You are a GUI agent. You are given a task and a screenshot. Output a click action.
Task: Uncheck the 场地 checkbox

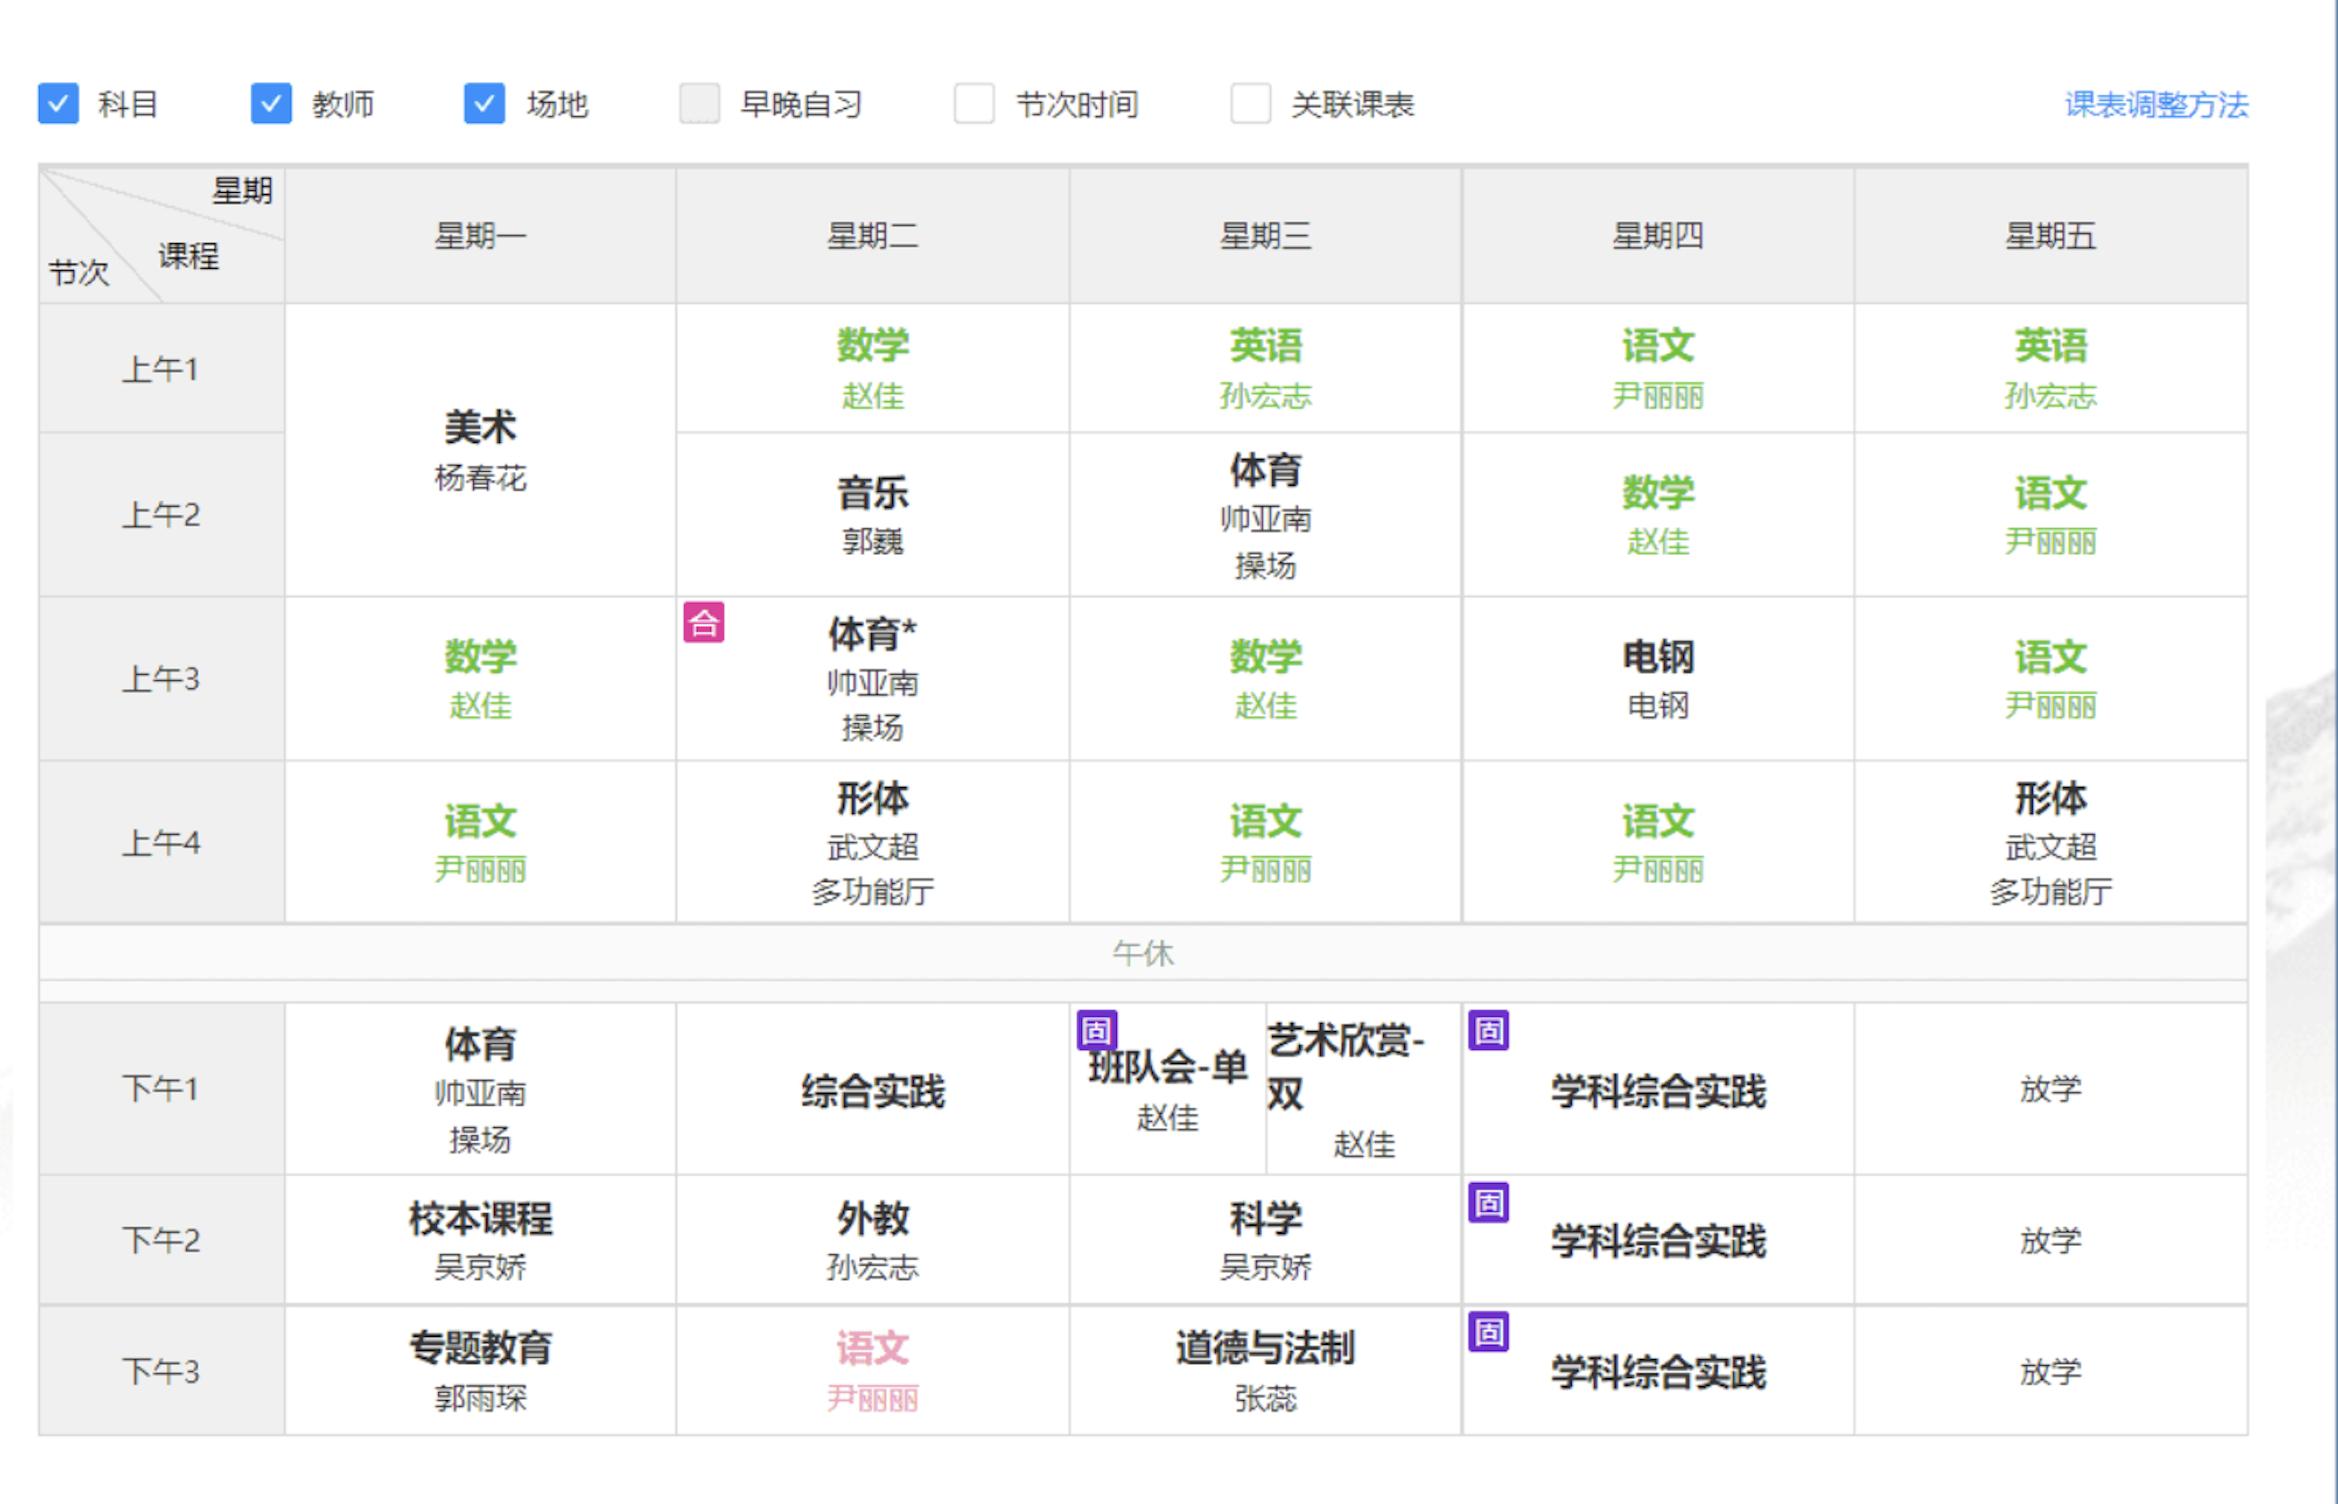tap(485, 103)
